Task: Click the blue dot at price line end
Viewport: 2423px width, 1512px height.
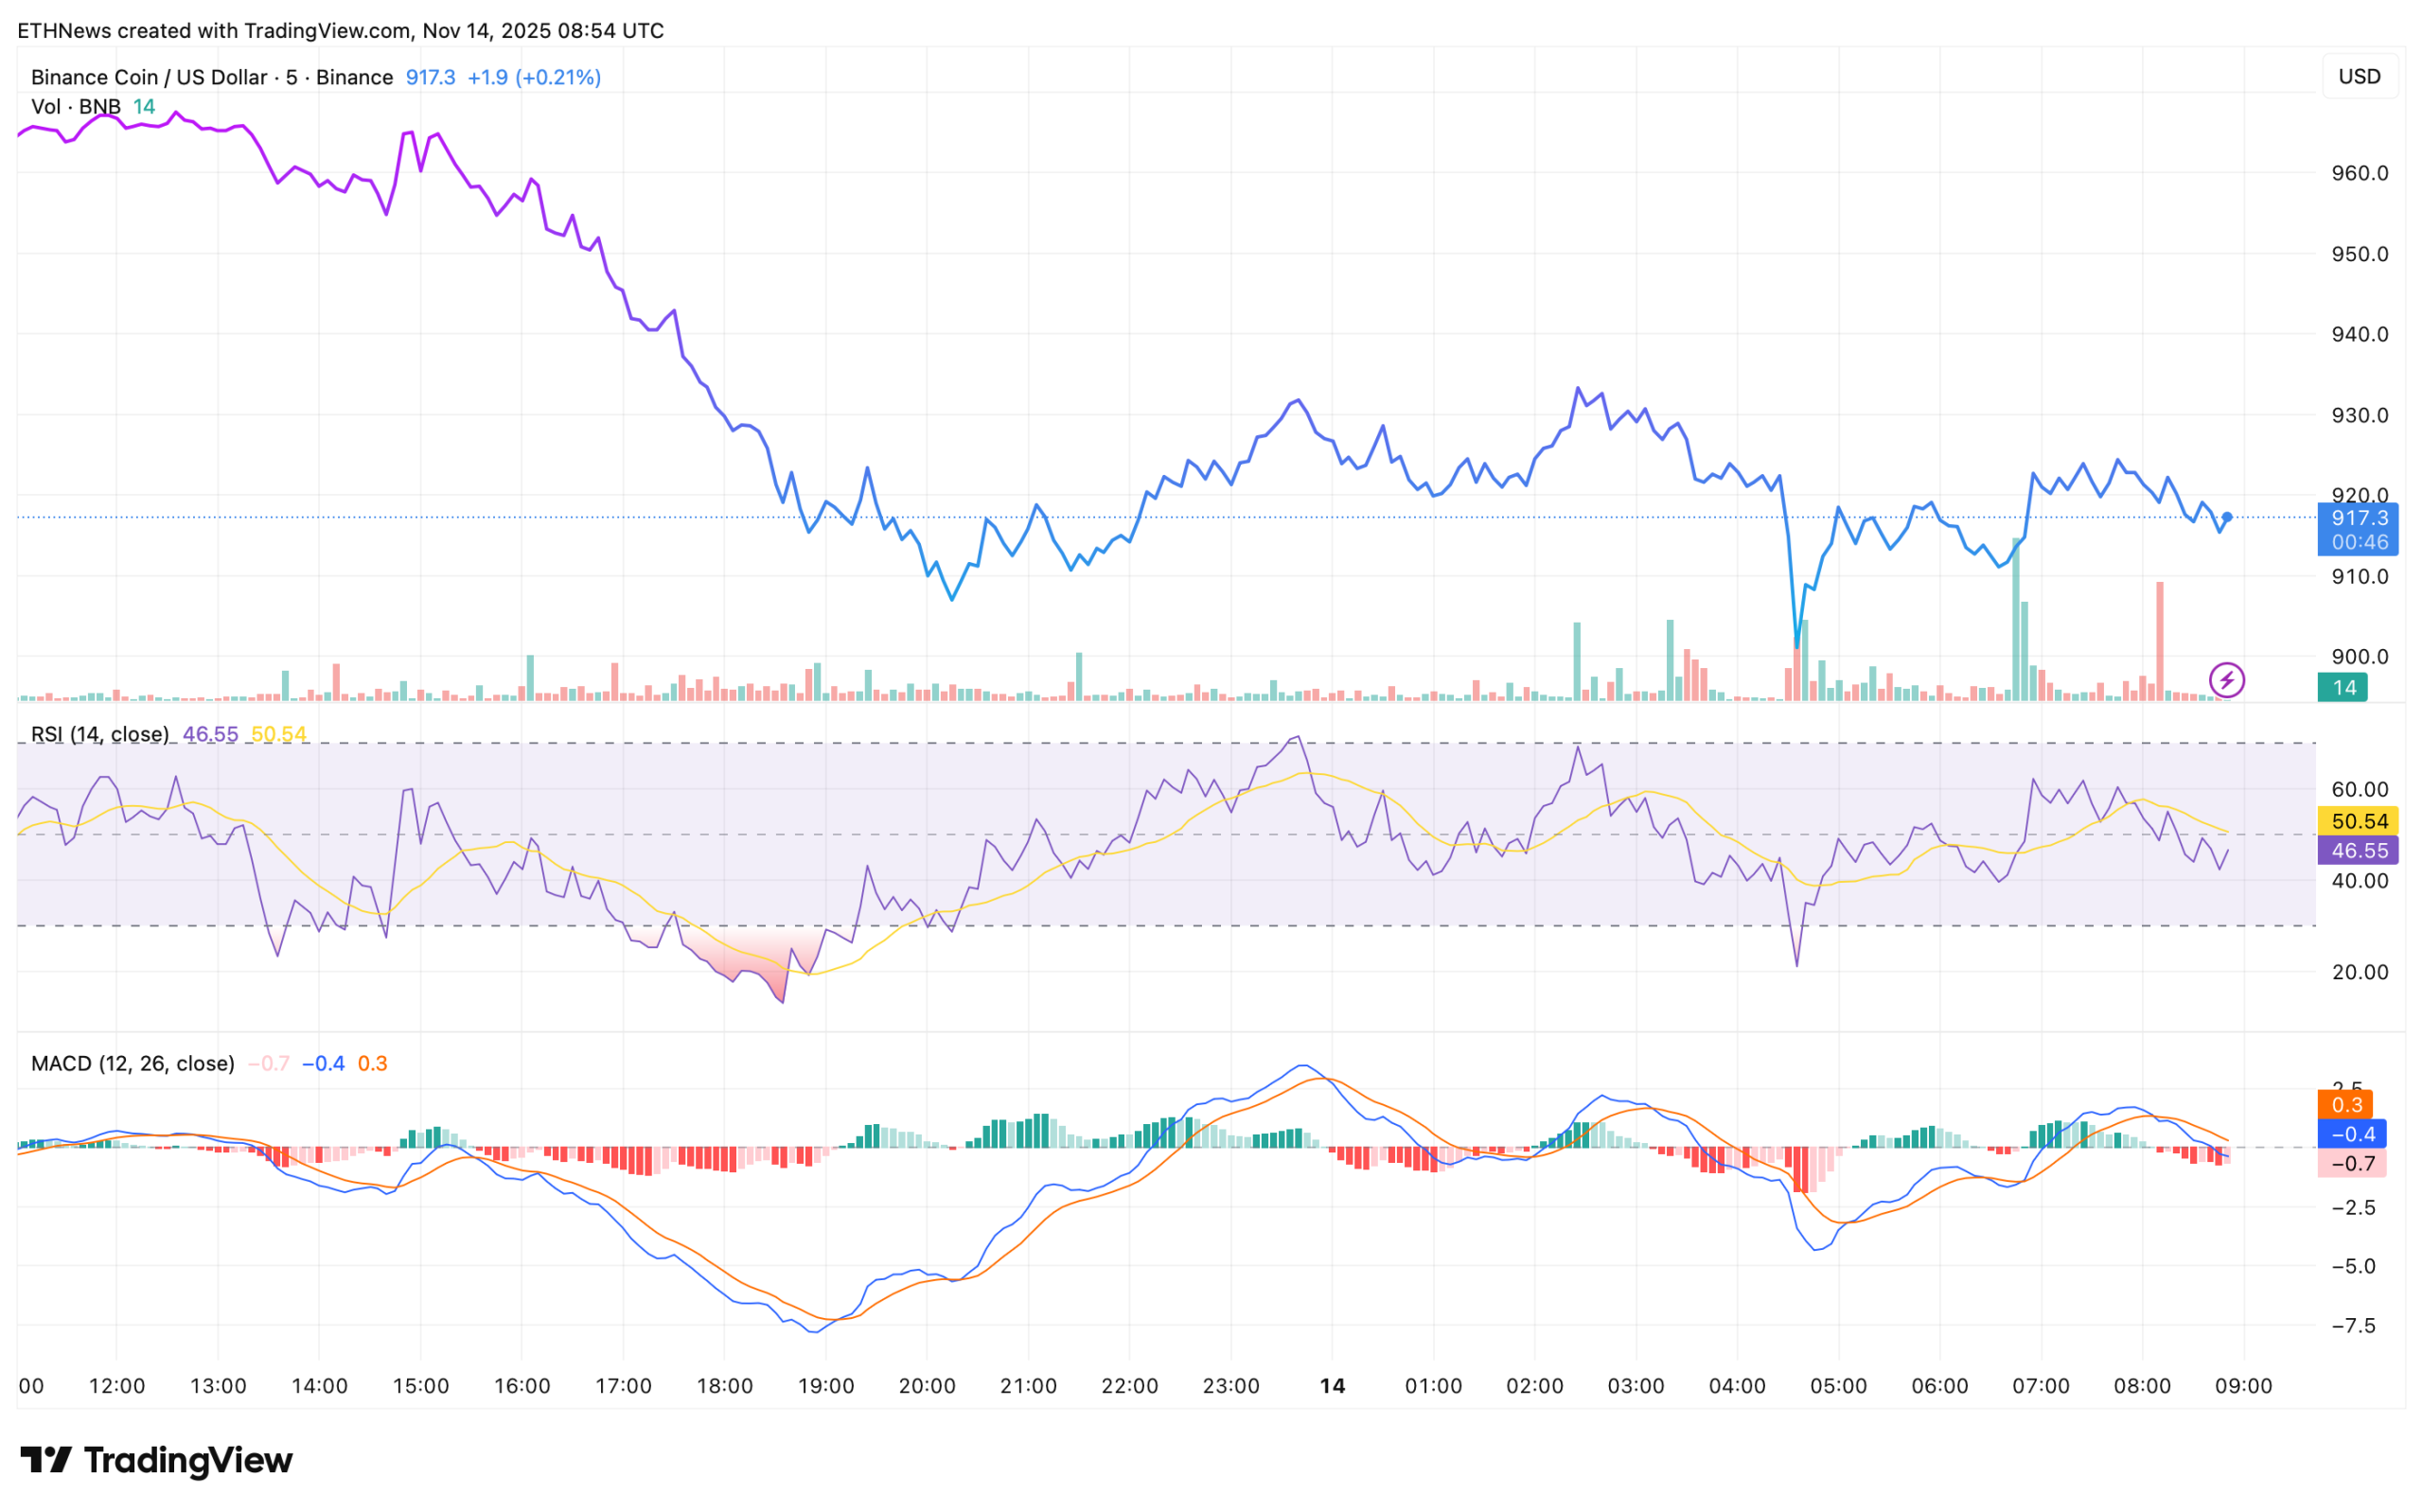Action: [2227, 518]
